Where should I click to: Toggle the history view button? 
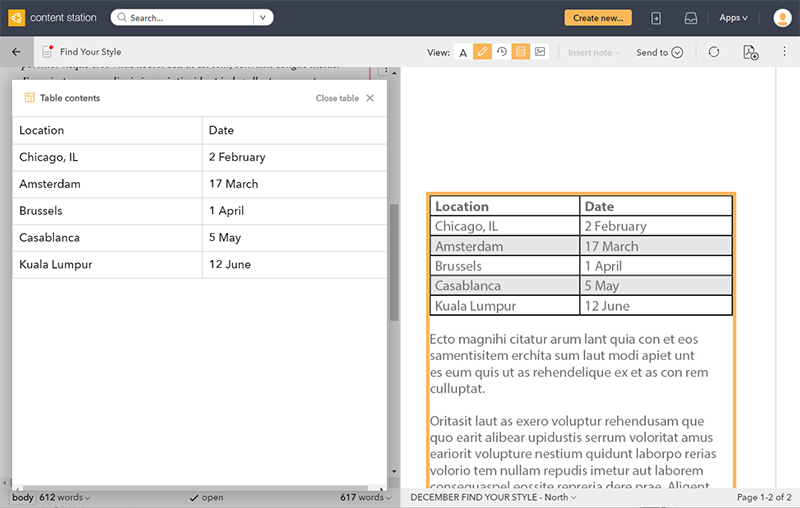click(x=502, y=52)
